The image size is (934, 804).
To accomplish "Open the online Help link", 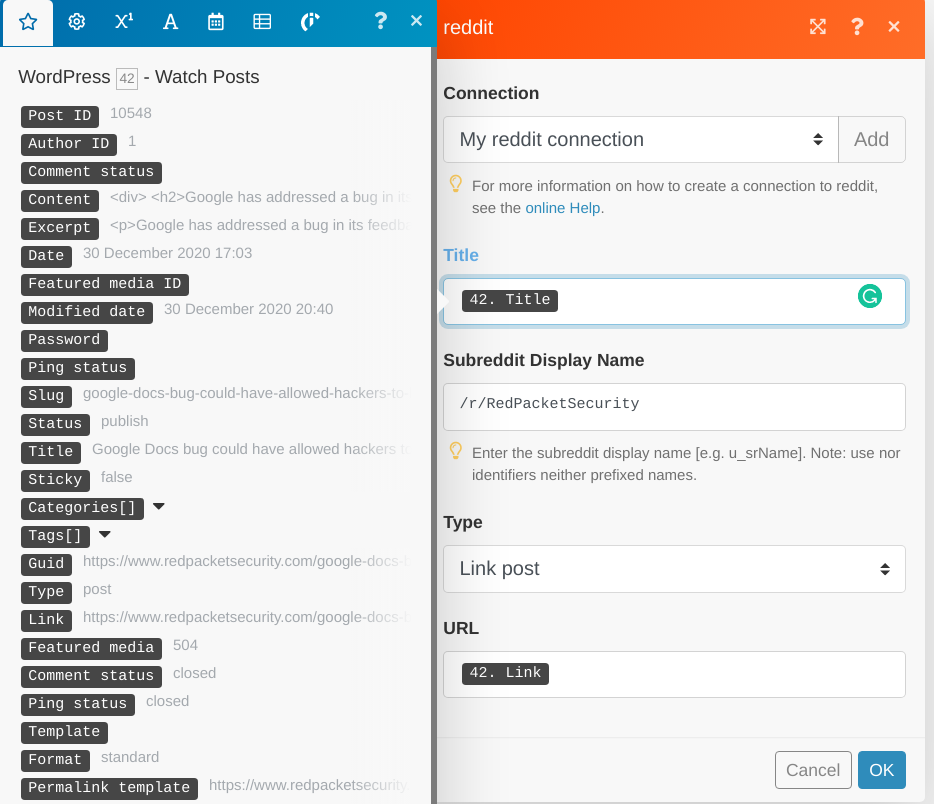I will (563, 208).
